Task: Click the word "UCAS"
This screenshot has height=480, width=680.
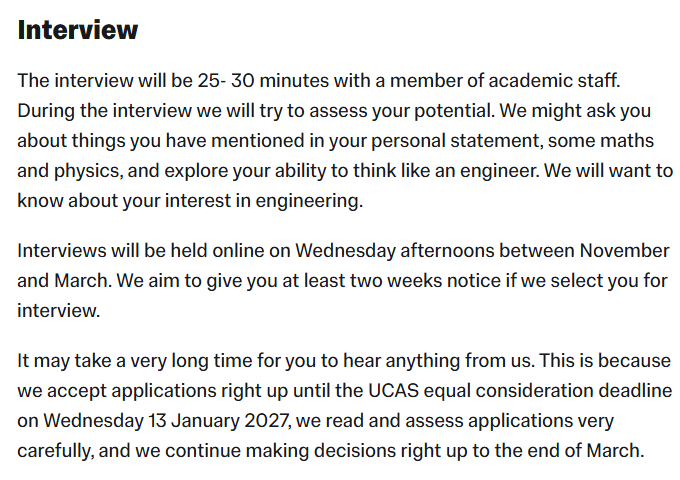Action: 393,391
